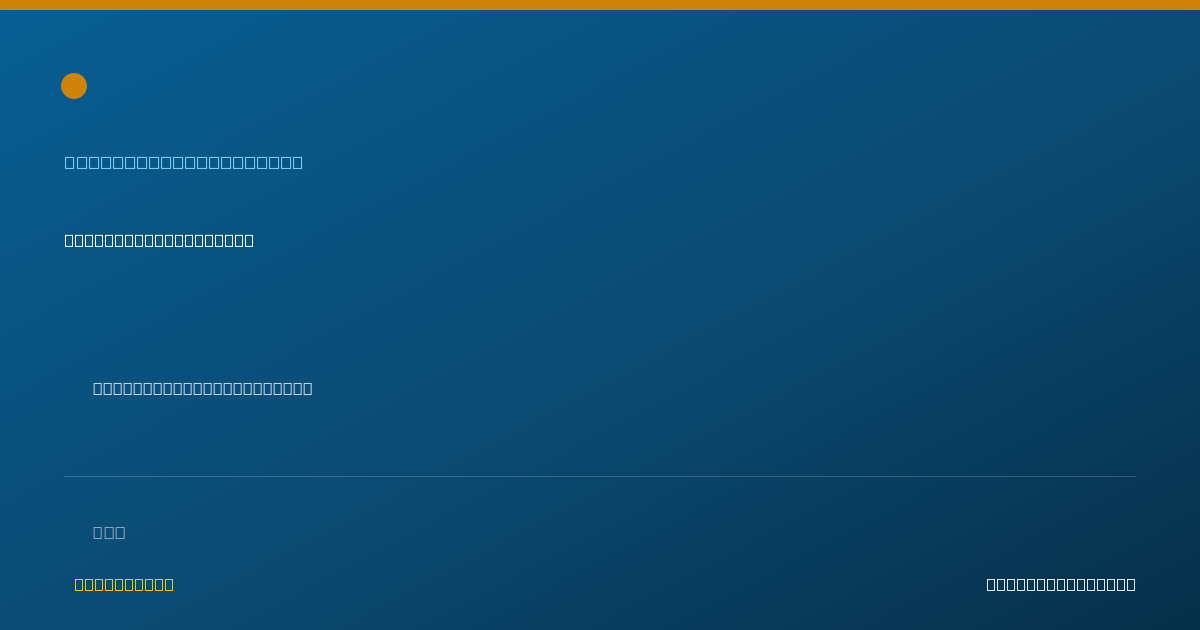The height and width of the screenshot is (630, 1200).
Task: Click the thin horizontal divider line
Action: (600, 476)
